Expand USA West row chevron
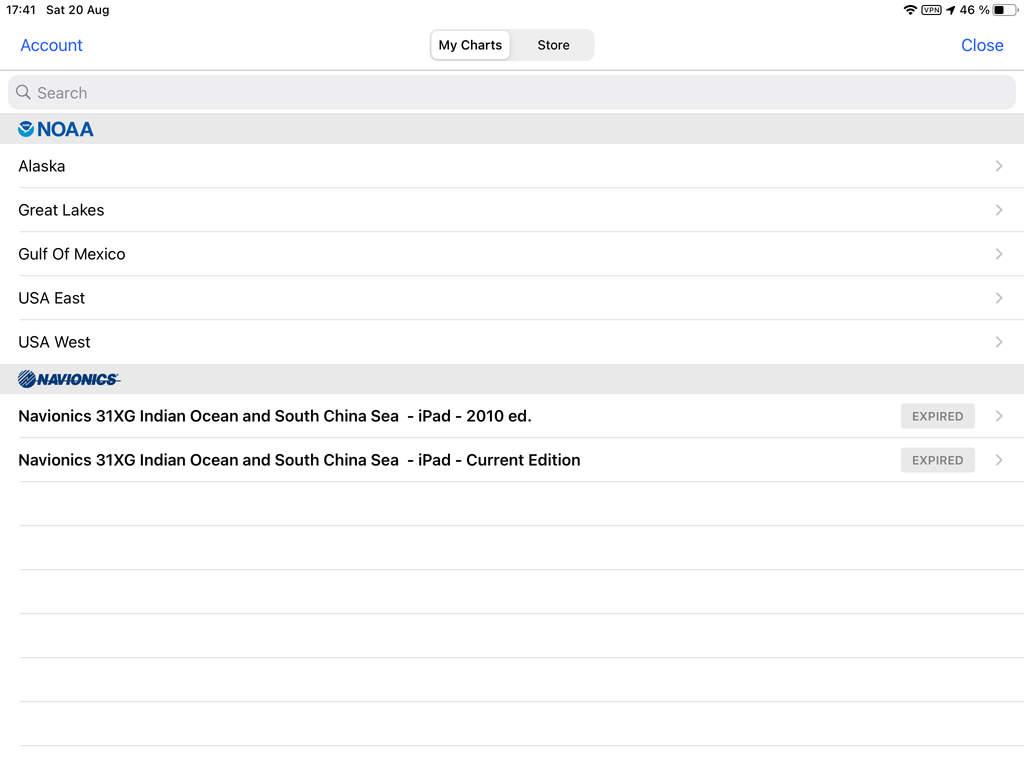1024x768 pixels. tap(999, 342)
